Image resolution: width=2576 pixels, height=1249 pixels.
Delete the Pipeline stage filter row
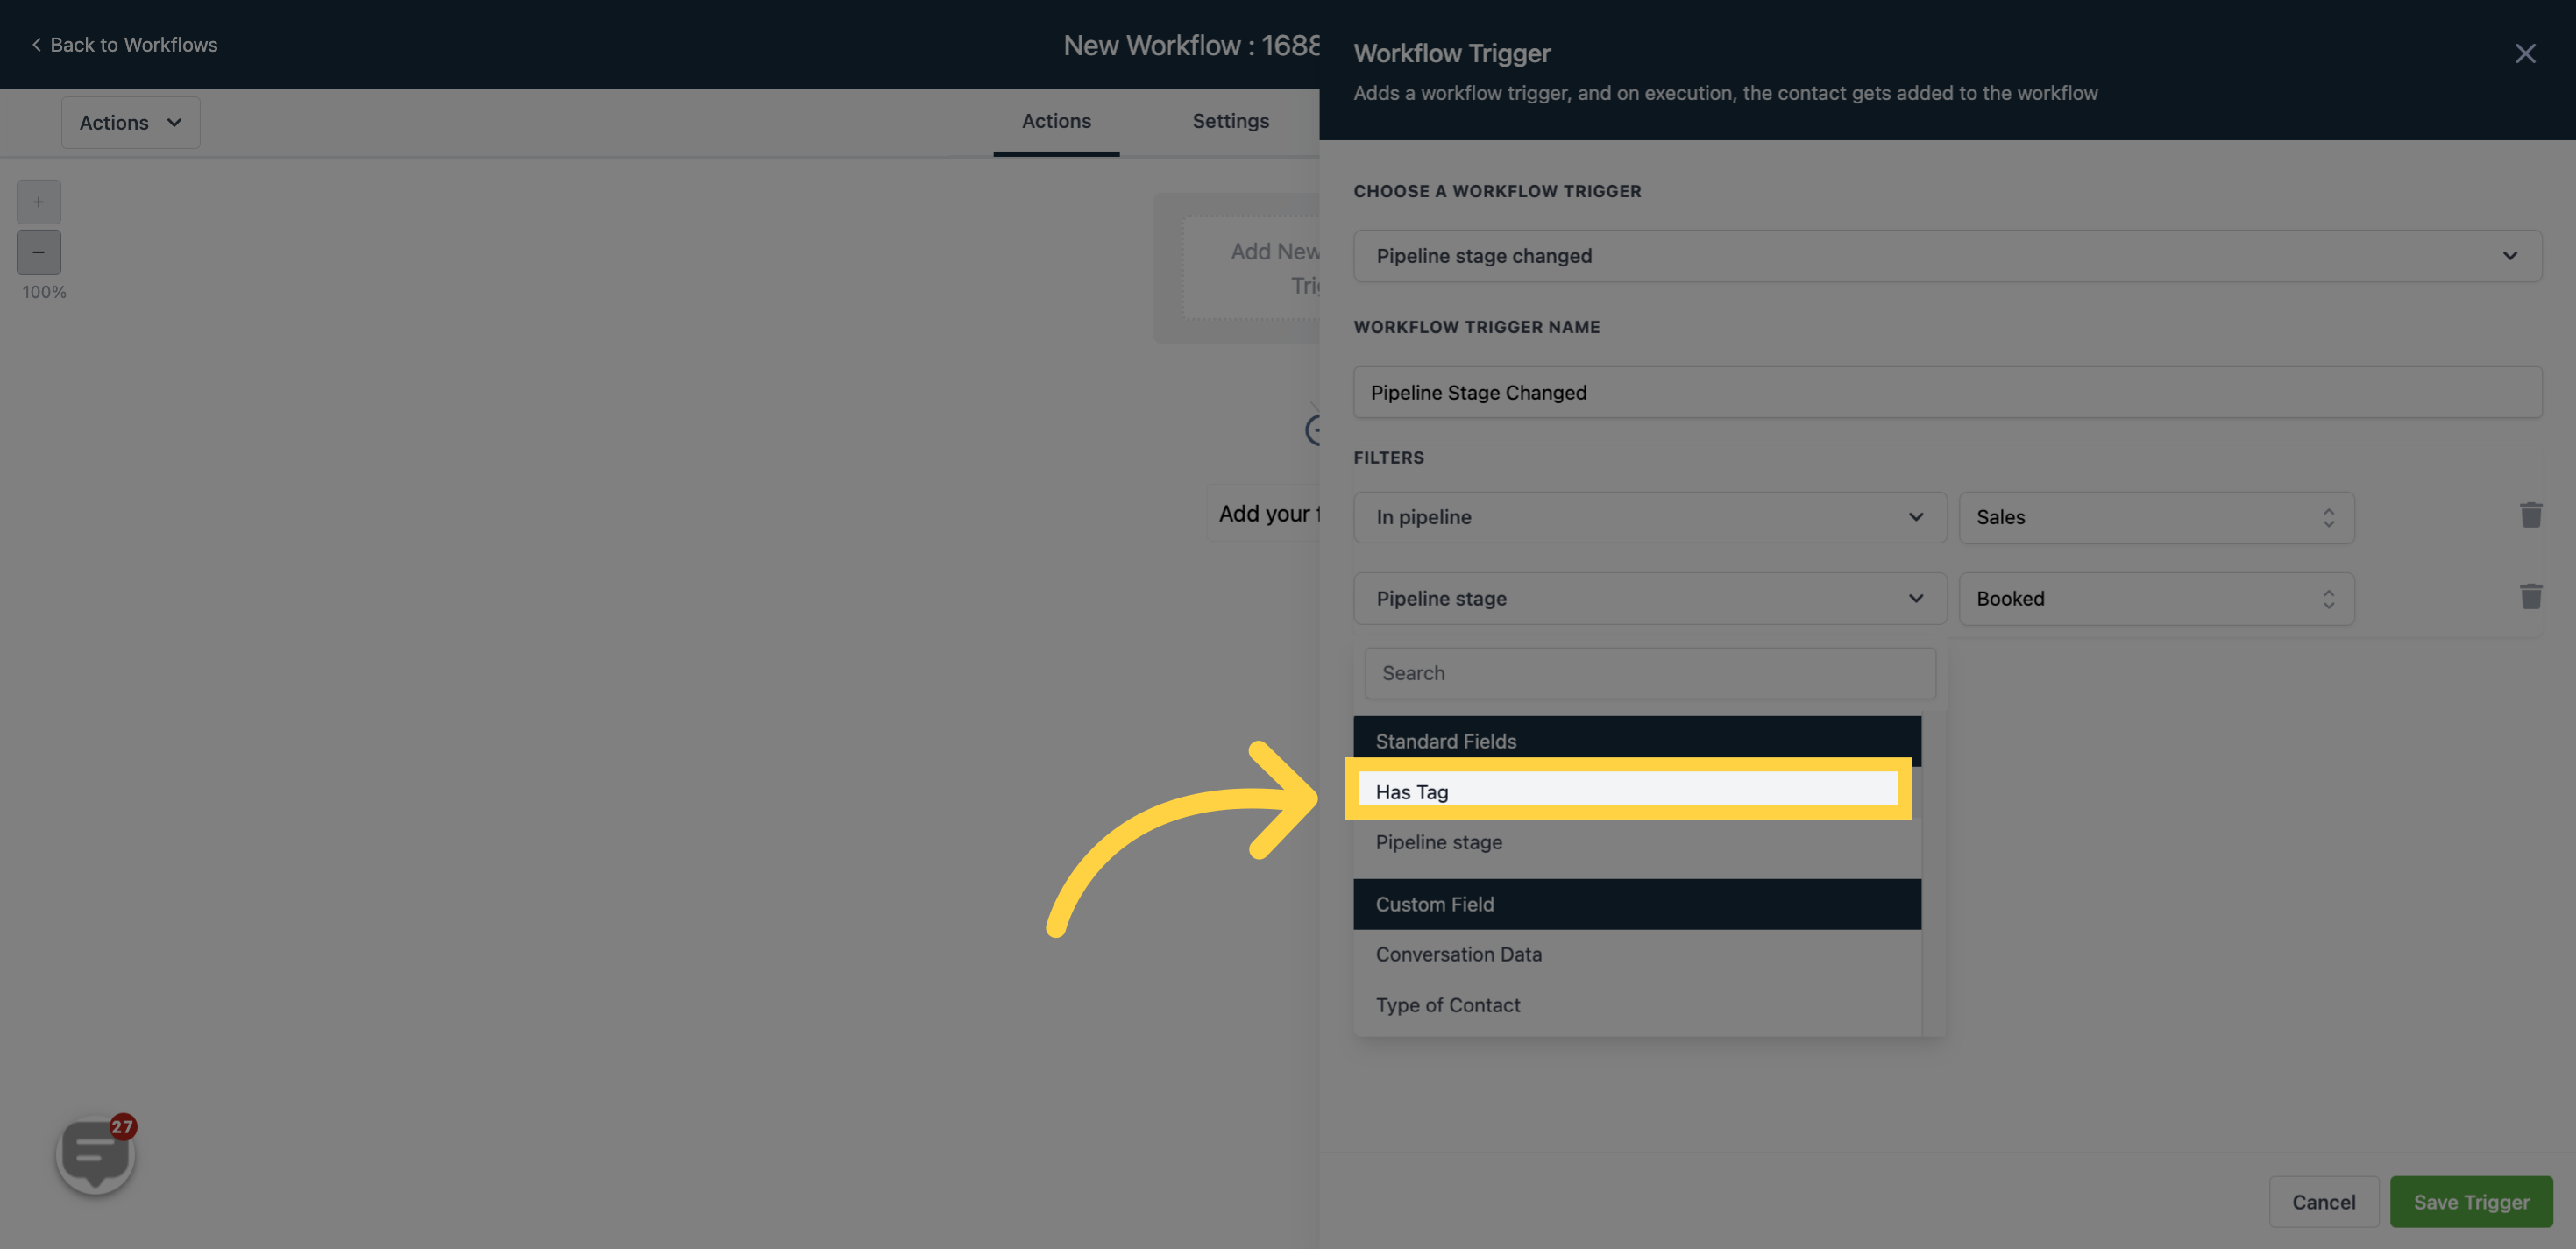click(x=2531, y=597)
